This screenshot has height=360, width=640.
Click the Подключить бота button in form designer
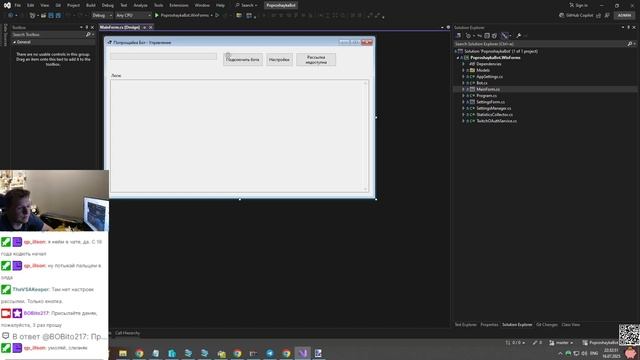coord(243,60)
